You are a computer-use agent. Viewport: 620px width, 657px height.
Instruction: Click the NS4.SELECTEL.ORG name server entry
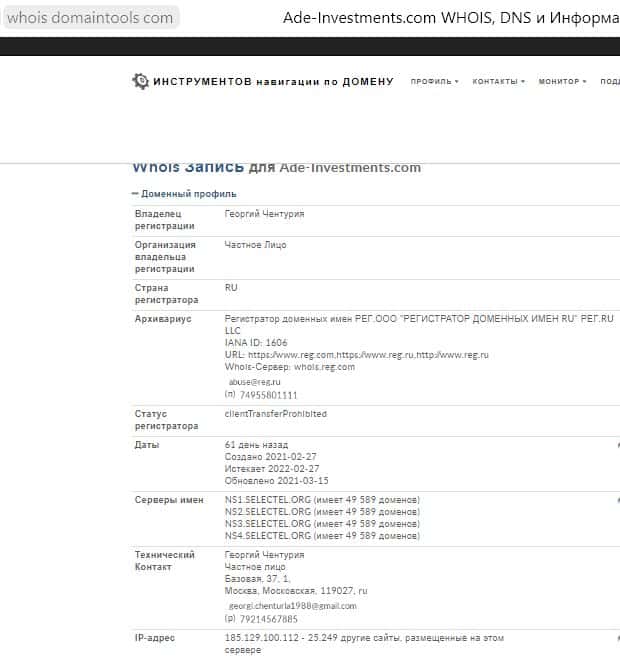[x=322, y=535]
